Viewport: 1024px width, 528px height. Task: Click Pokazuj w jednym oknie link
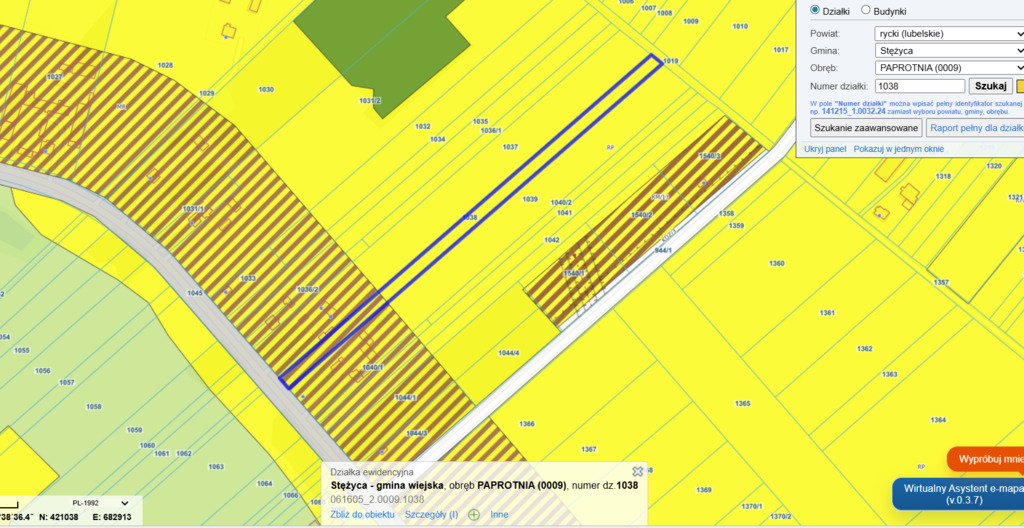(x=898, y=149)
